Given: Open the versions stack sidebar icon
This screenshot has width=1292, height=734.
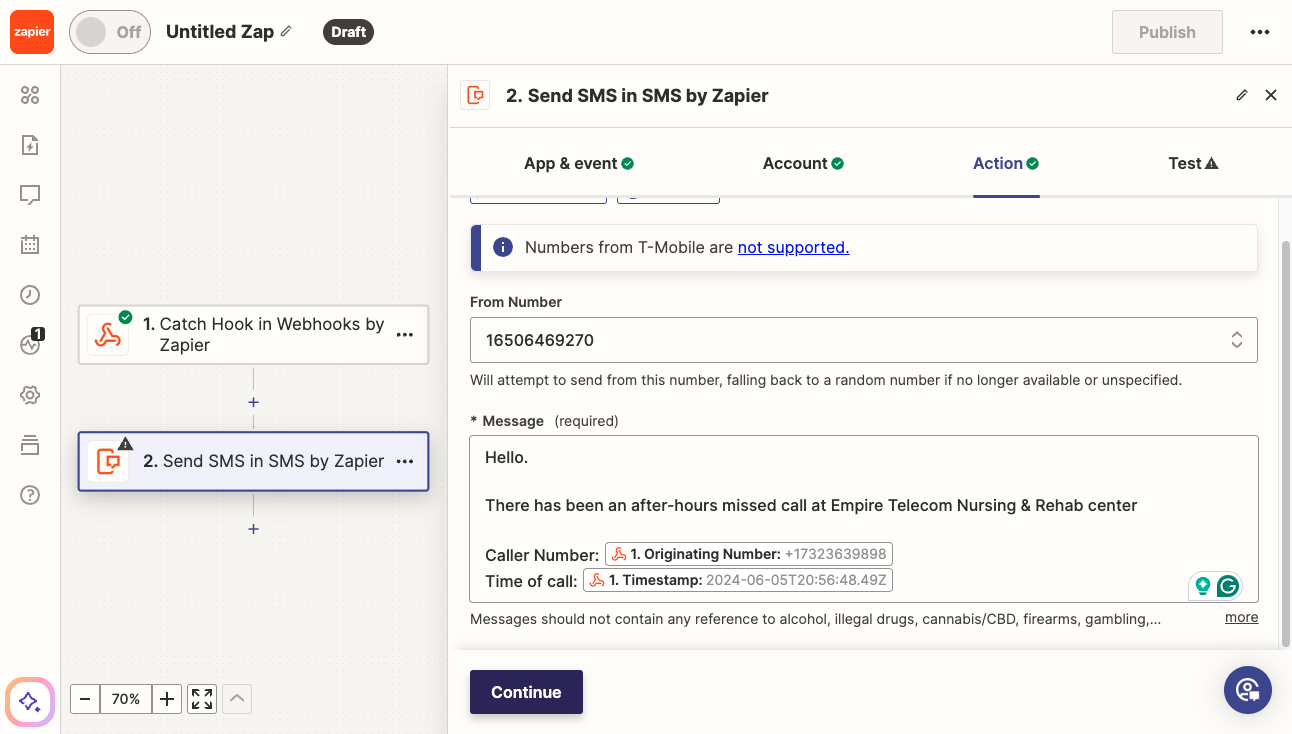Looking at the screenshot, I should [x=30, y=445].
